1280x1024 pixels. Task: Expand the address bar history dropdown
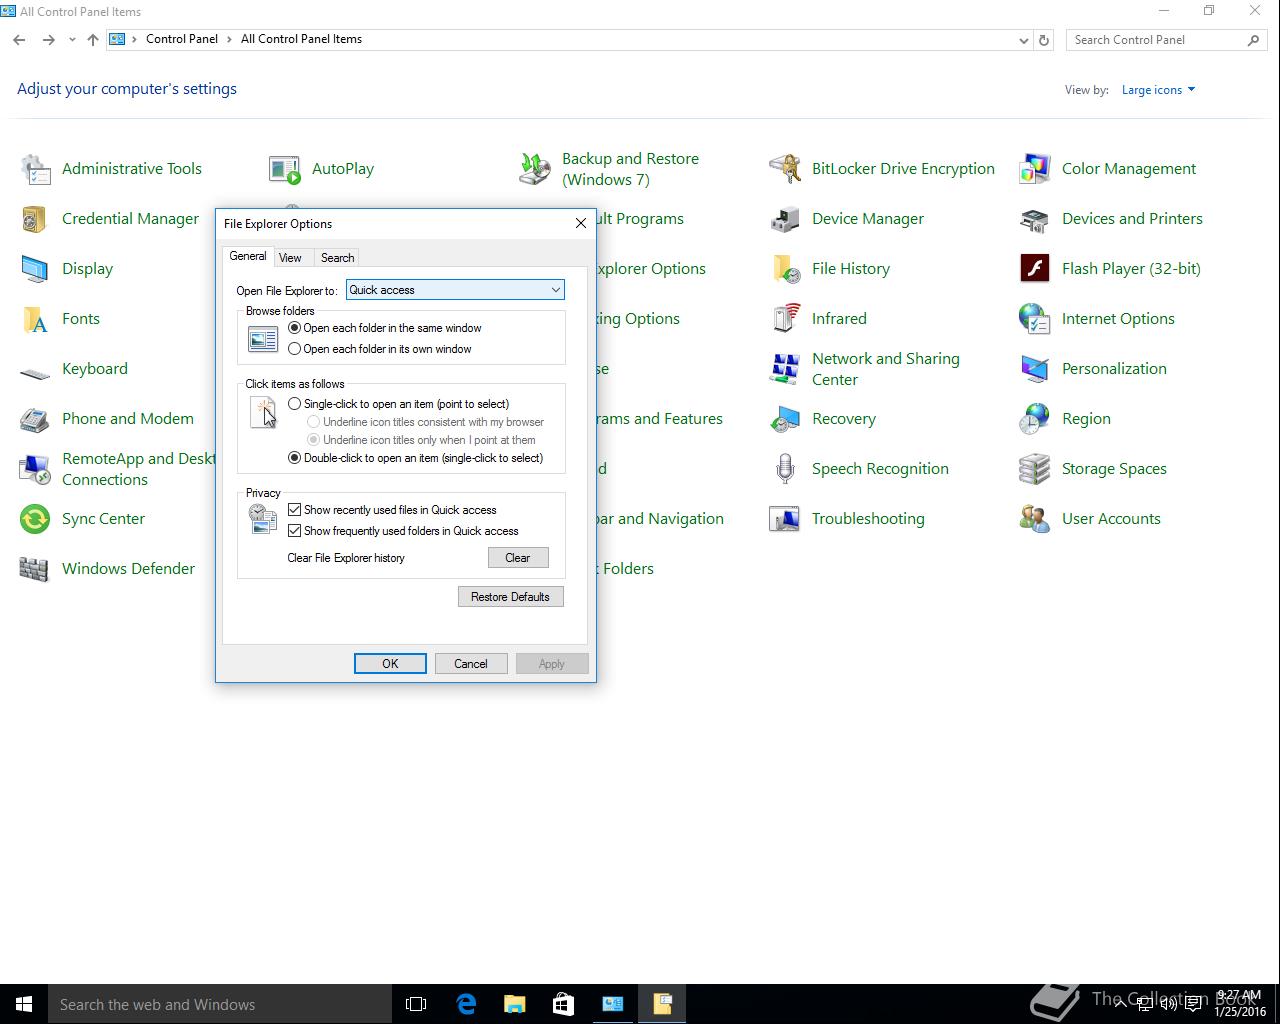pyautogui.click(x=1023, y=40)
